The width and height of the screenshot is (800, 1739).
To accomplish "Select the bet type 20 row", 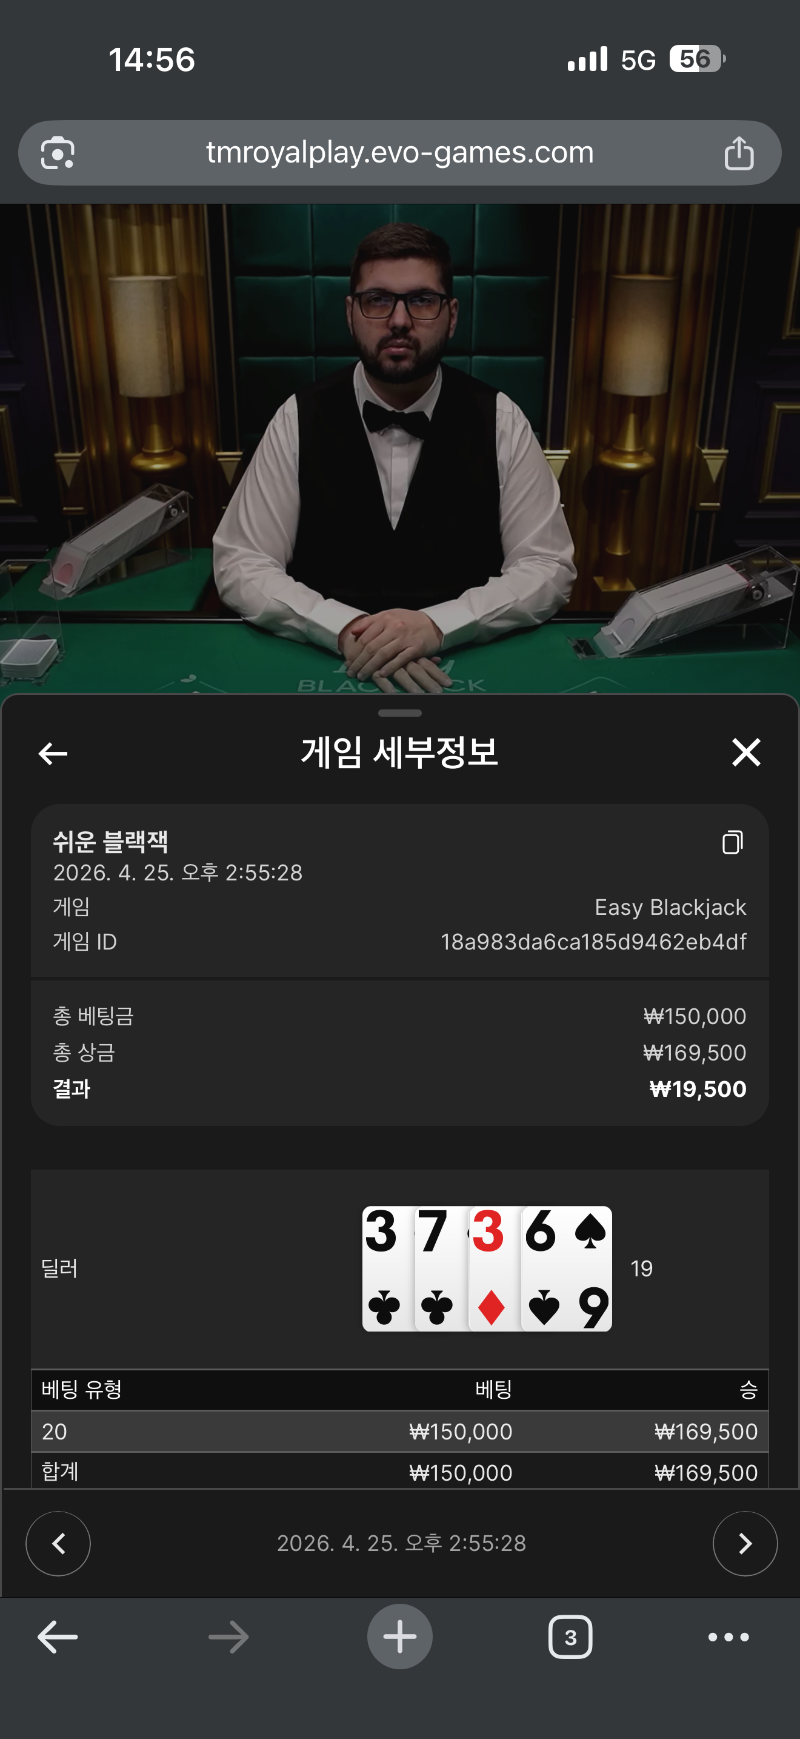I will pos(400,1432).
